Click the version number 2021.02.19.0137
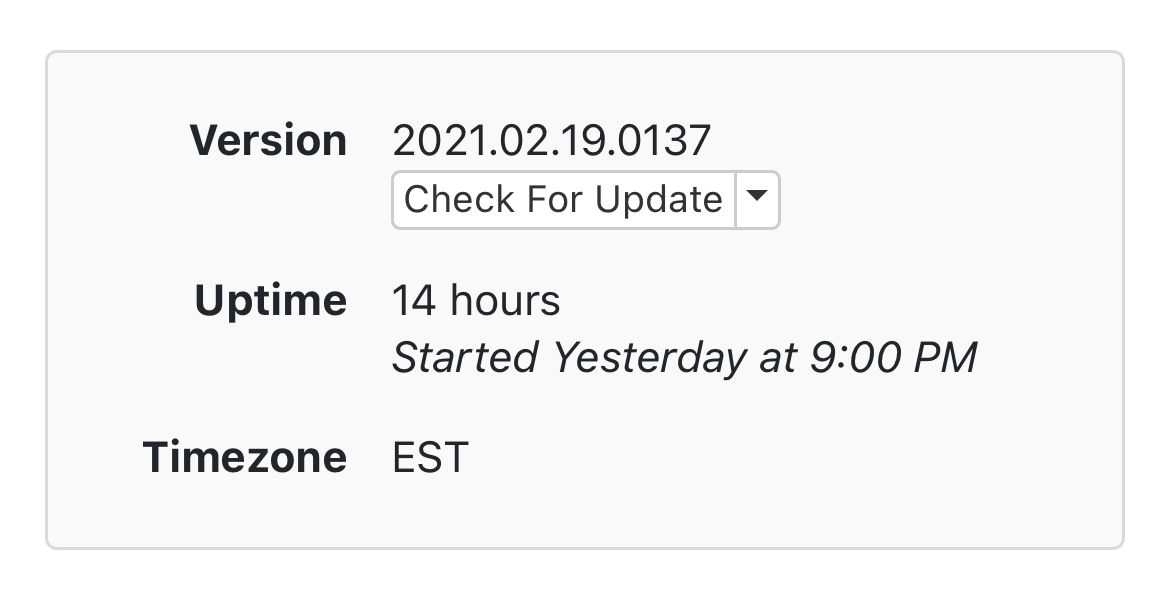 551,141
